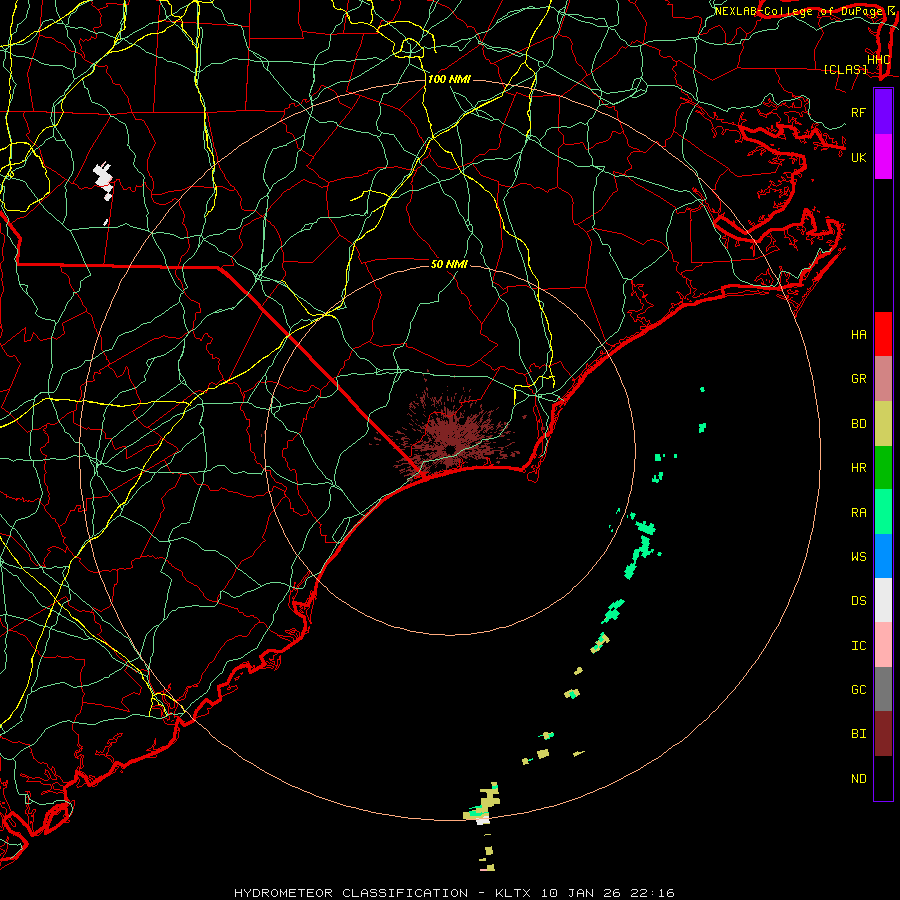Click the 'DS' legend label
The image size is (900, 900).
tap(858, 601)
